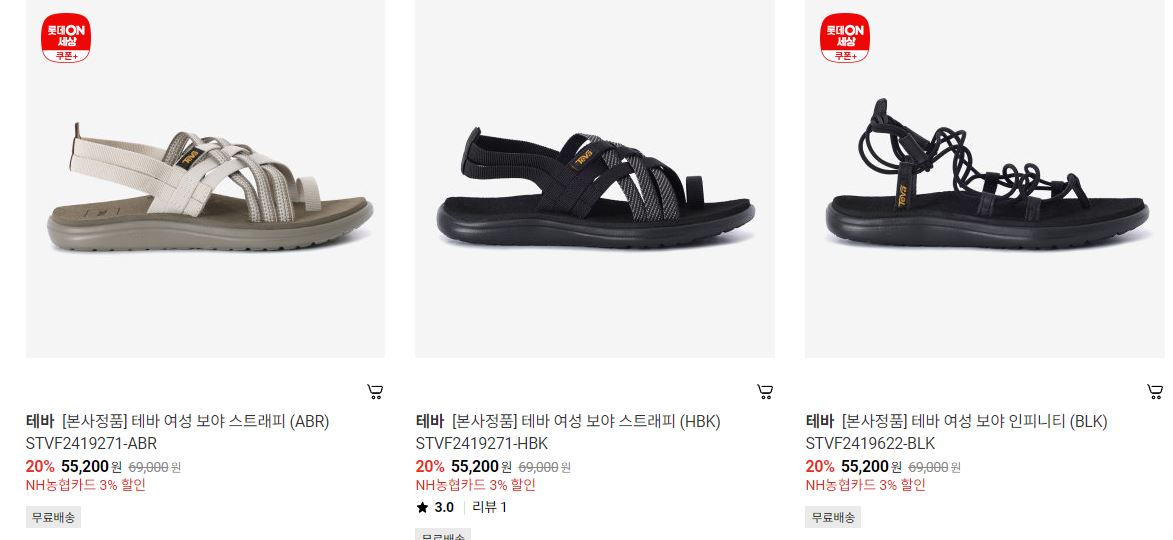Screen dimensions: 1173x540
Task: Click model code STVF2419271-ABR
Action: tap(91, 444)
